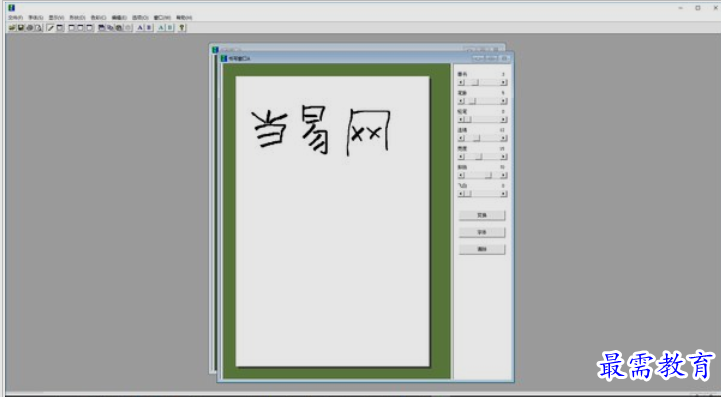Image resolution: width=721 pixels, height=397 pixels.
Task: Click the 飞白 slider track
Action: click(x=482, y=194)
